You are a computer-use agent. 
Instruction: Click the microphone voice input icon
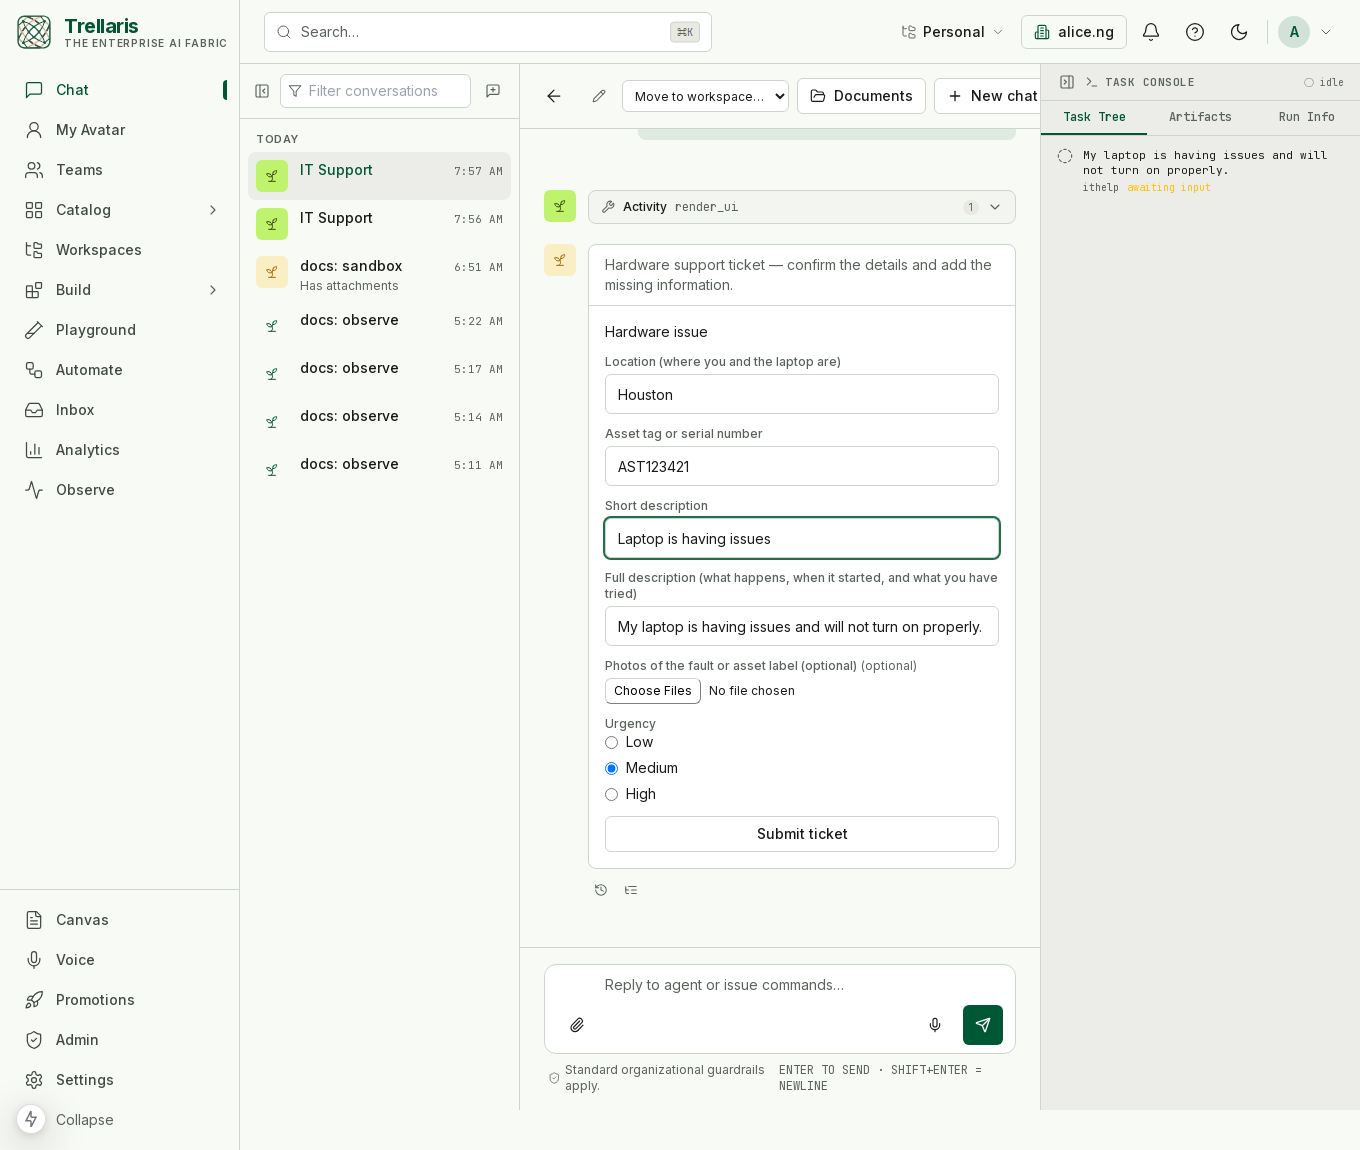pos(935,1025)
